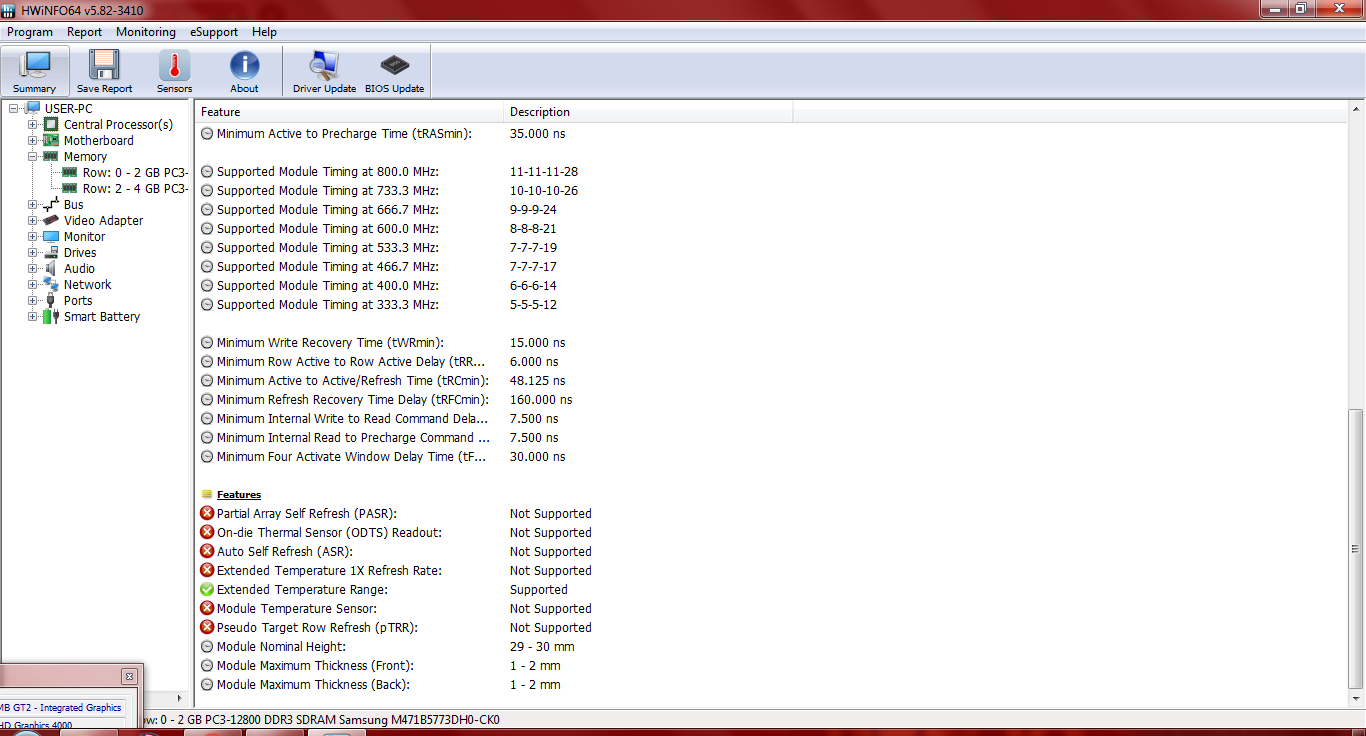Select the Video Adapter card icon
The image size is (1366, 736).
(x=51, y=220)
